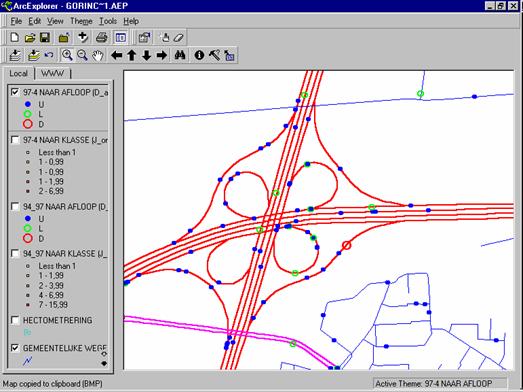The width and height of the screenshot is (523, 392).
Task: Click legend class '2 - 6,99'
Action: click(51, 191)
